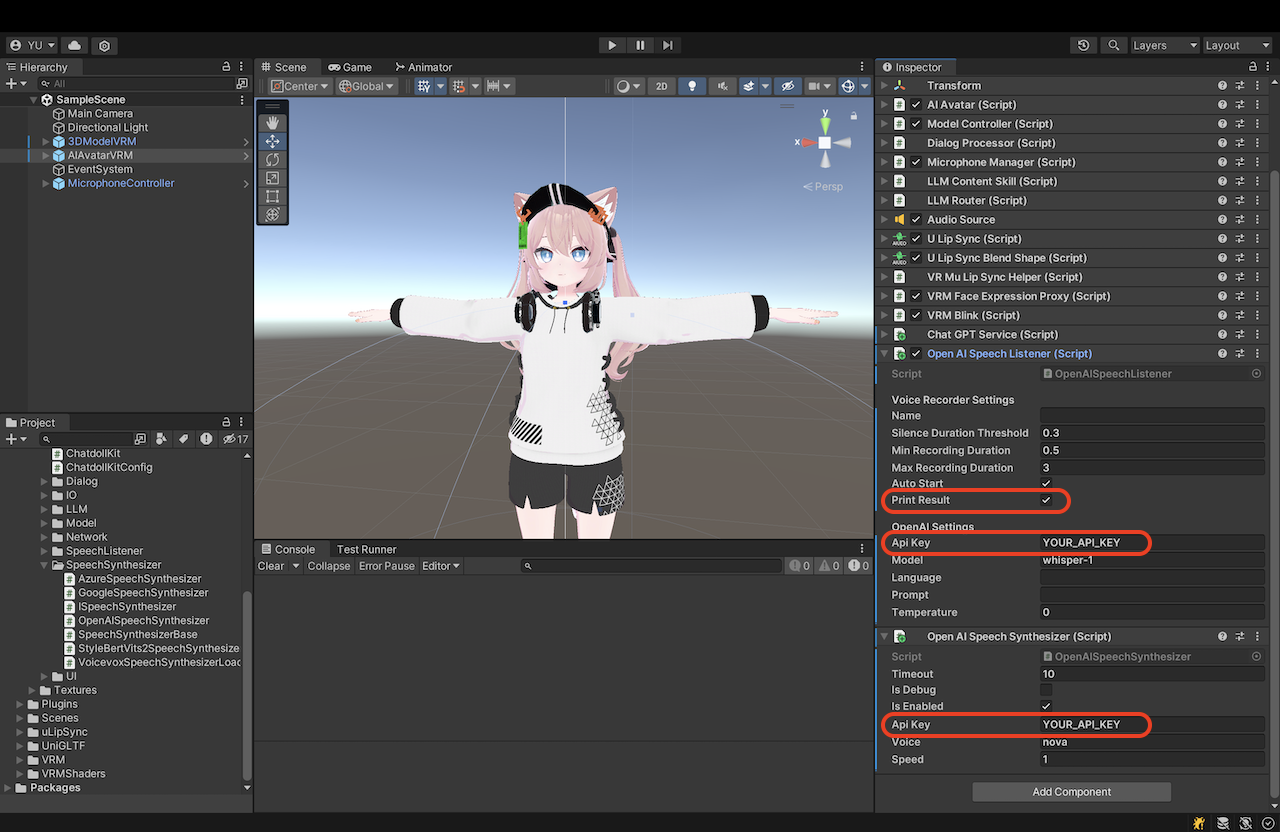Select the Hand tool in scene toolbar
The image size is (1280, 832).
pyautogui.click(x=272, y=123)
